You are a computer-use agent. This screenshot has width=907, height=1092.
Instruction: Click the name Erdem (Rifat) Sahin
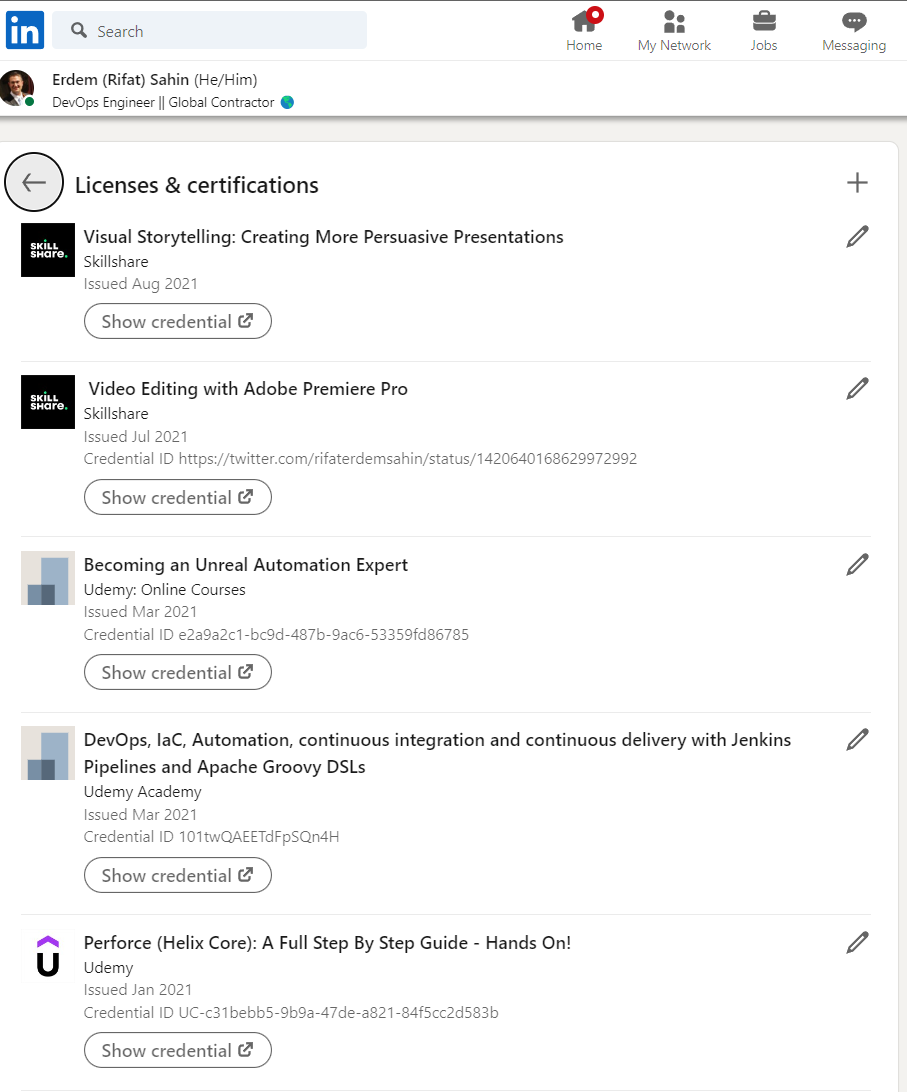click(121, 79)
